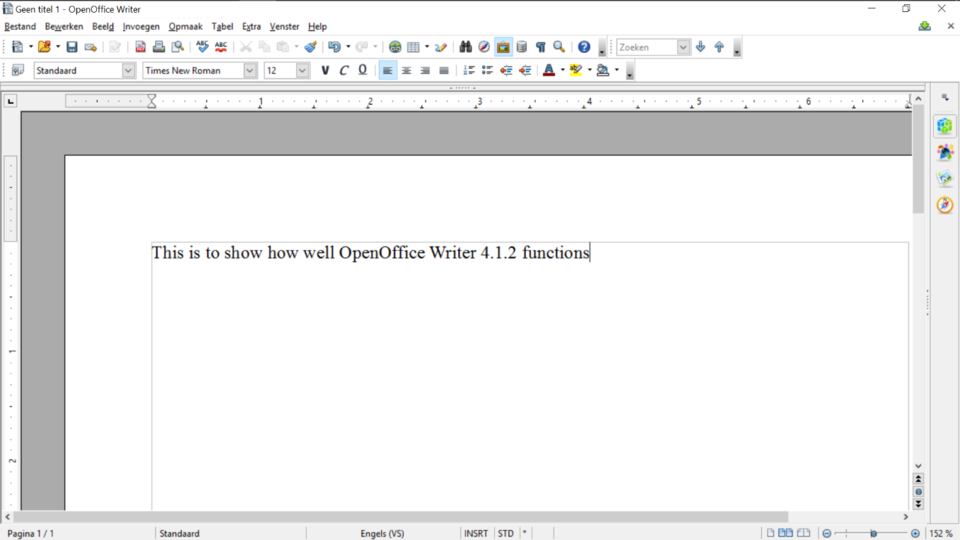
Task: Open the highlighting color dropdown arrow
Action: coord(590,70)
